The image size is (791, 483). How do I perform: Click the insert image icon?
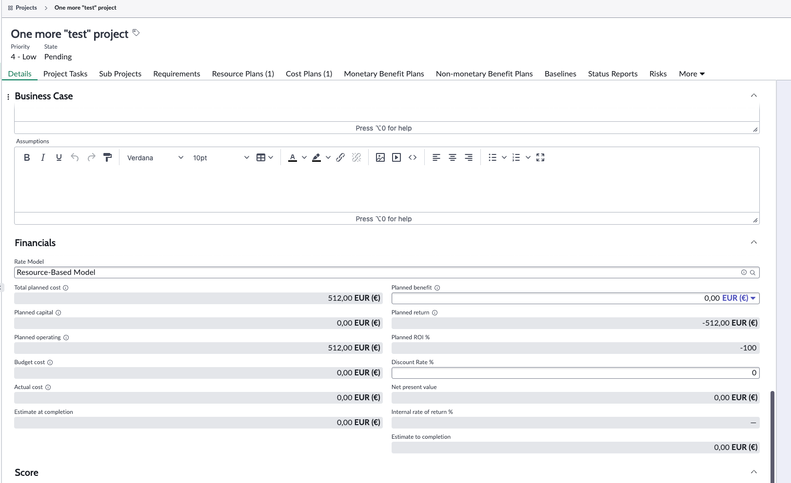tap(380, 157)
